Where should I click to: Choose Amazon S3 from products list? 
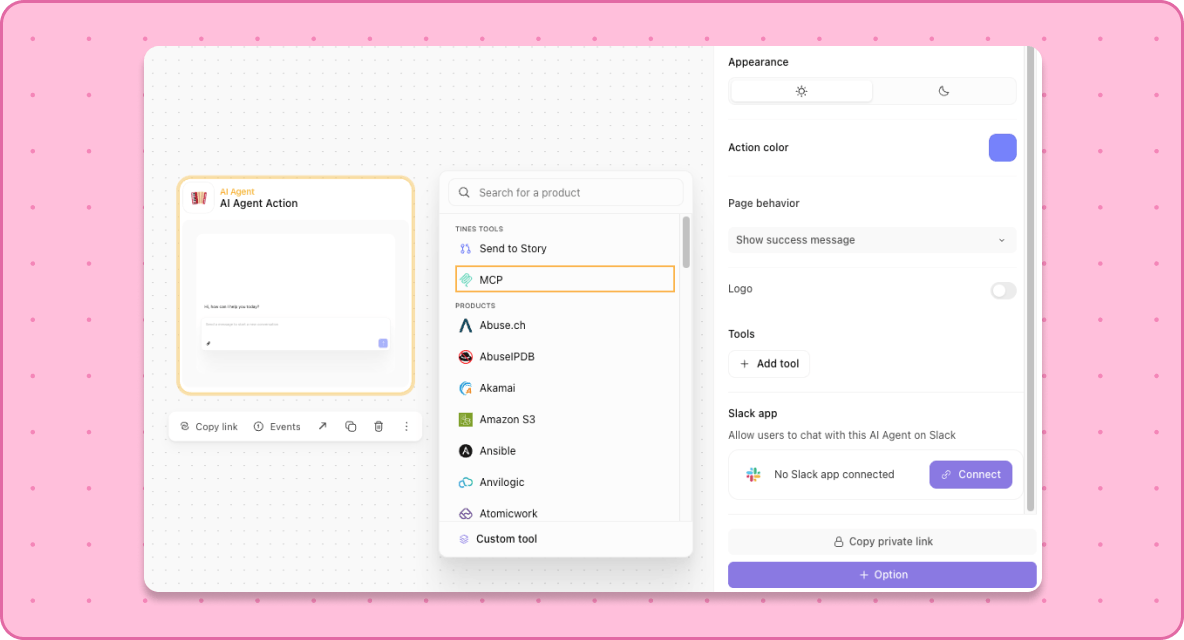click(x=565, y=420)
